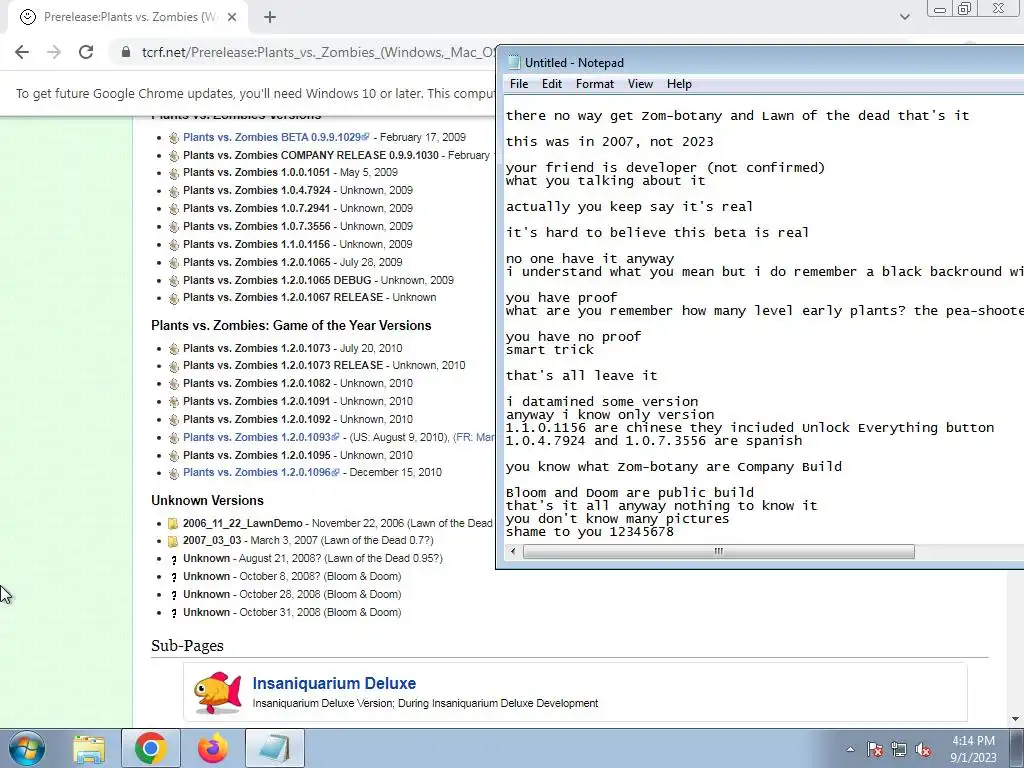Click 'Plants vs. Zombies 1.2.0.1065 DEBUG' entry
The image size is (1024, 768).
277,280
